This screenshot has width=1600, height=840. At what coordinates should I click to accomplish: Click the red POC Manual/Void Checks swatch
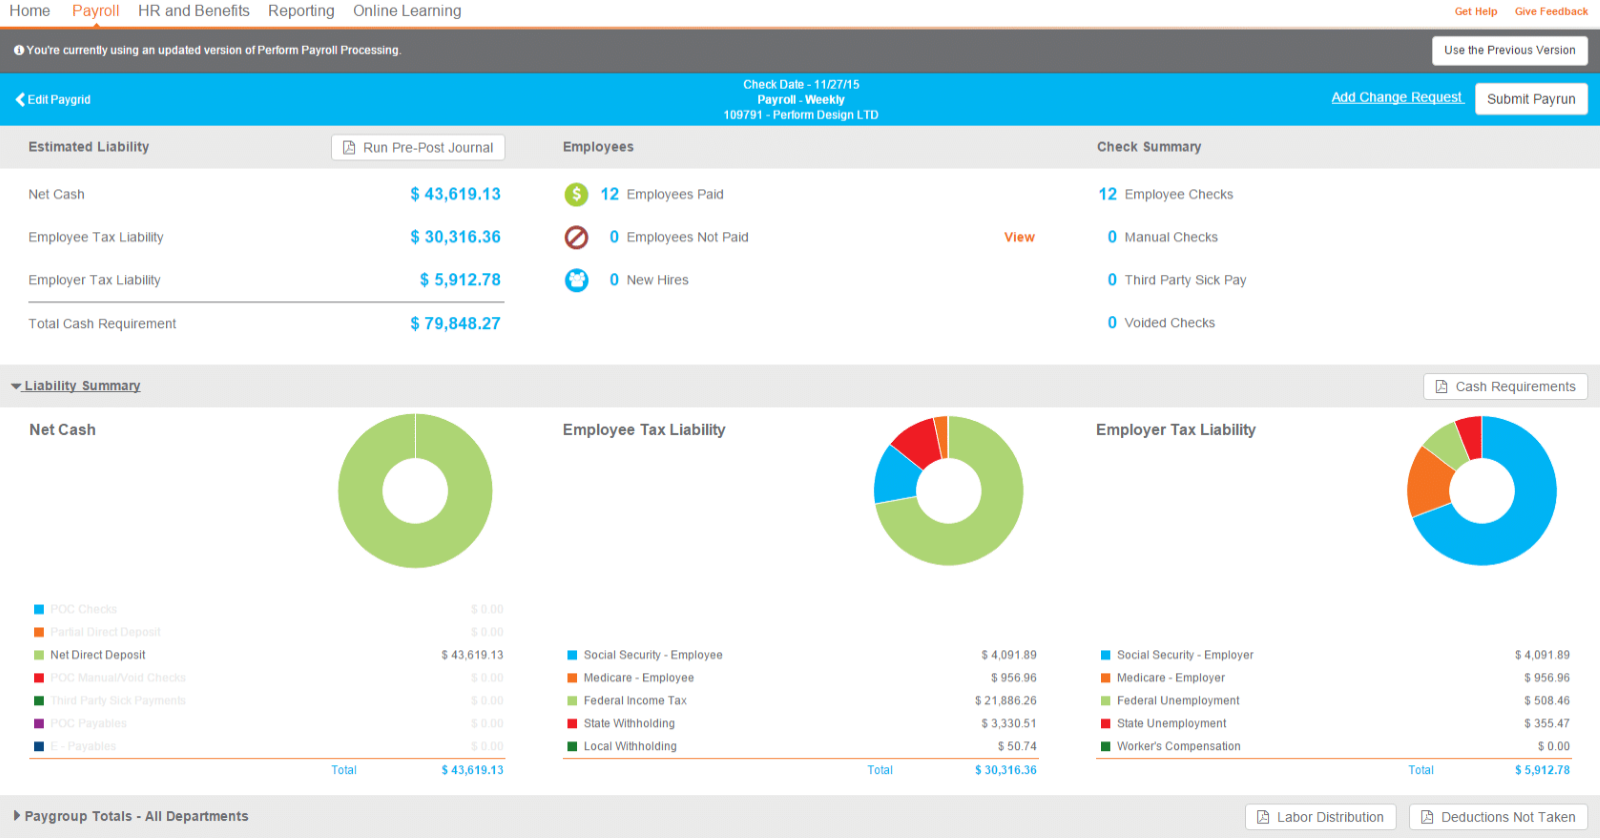(39, 678)
